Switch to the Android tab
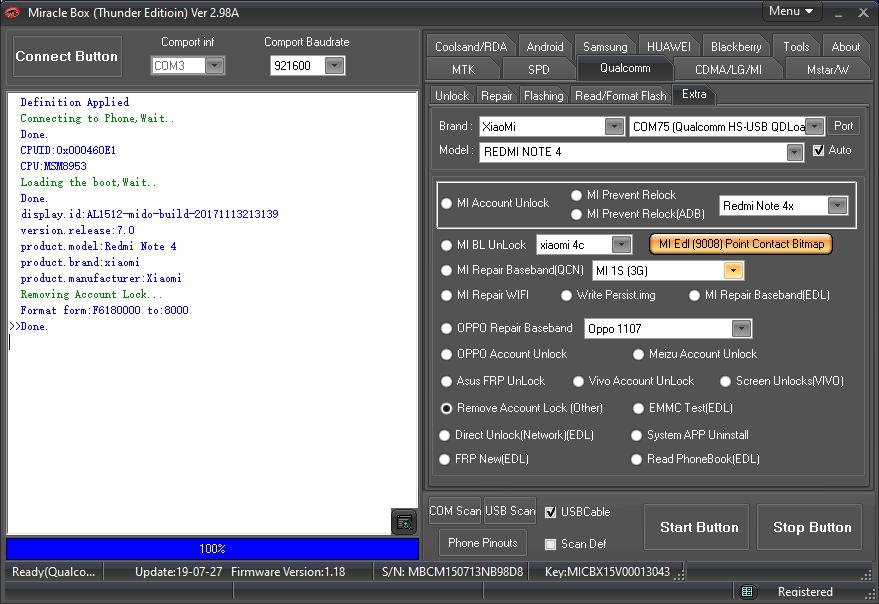Viewport: 879px width, 604px height. click(x=544, y=47)
